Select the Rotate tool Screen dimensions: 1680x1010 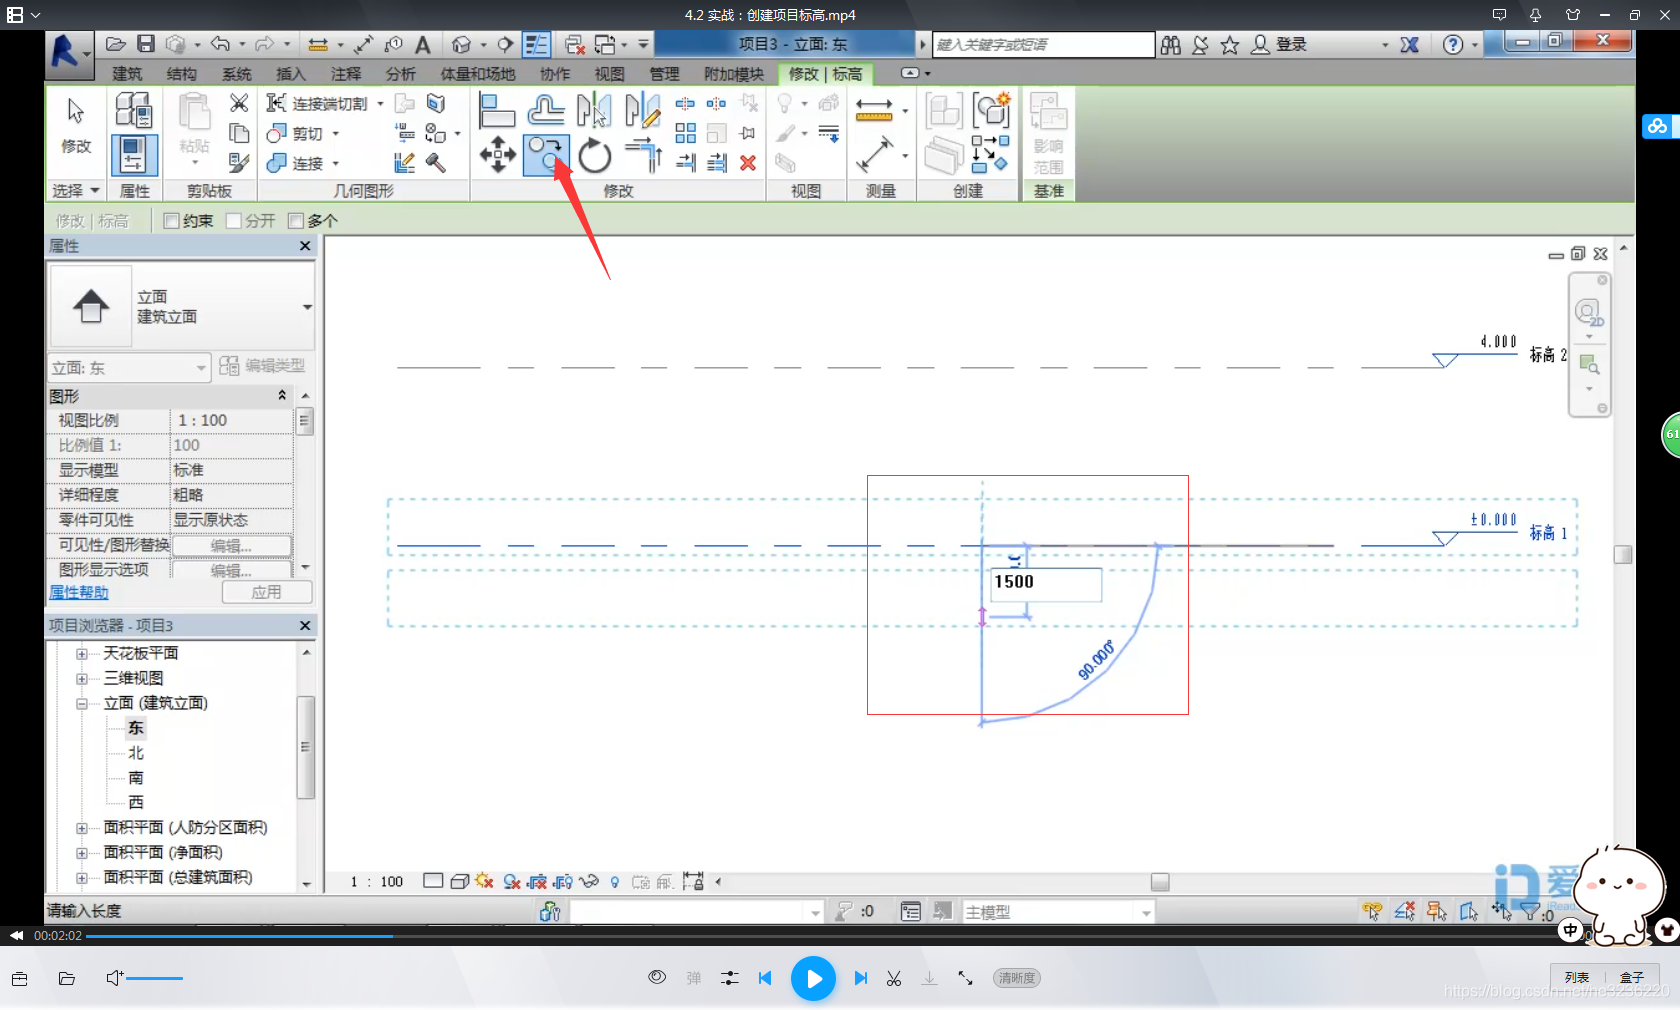[x=594, y=155]
